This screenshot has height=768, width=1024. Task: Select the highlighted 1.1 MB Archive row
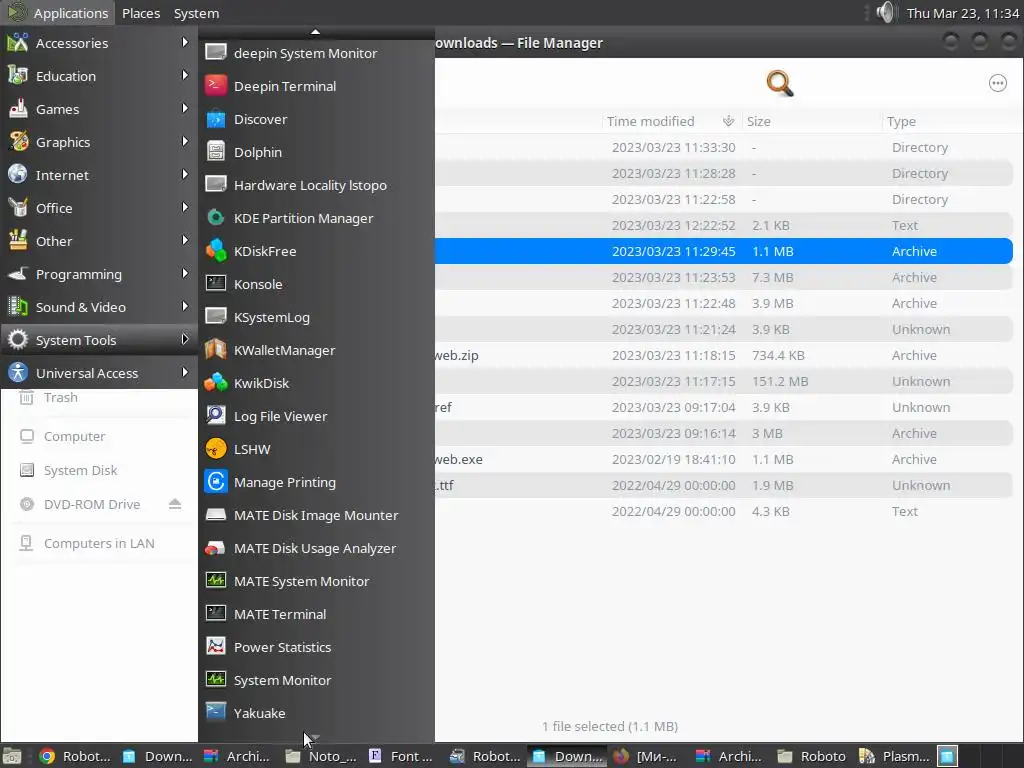[724, 251]
